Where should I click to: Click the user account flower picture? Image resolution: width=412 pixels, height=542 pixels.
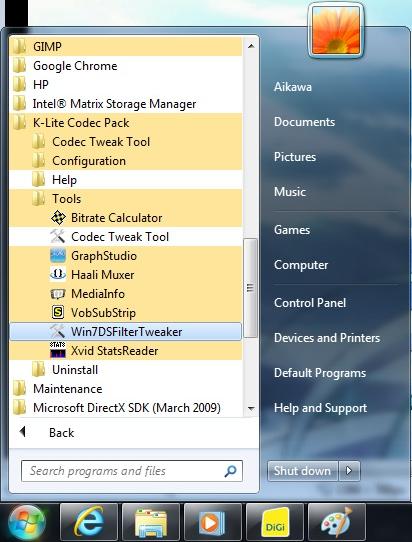[x=336, y=31]
